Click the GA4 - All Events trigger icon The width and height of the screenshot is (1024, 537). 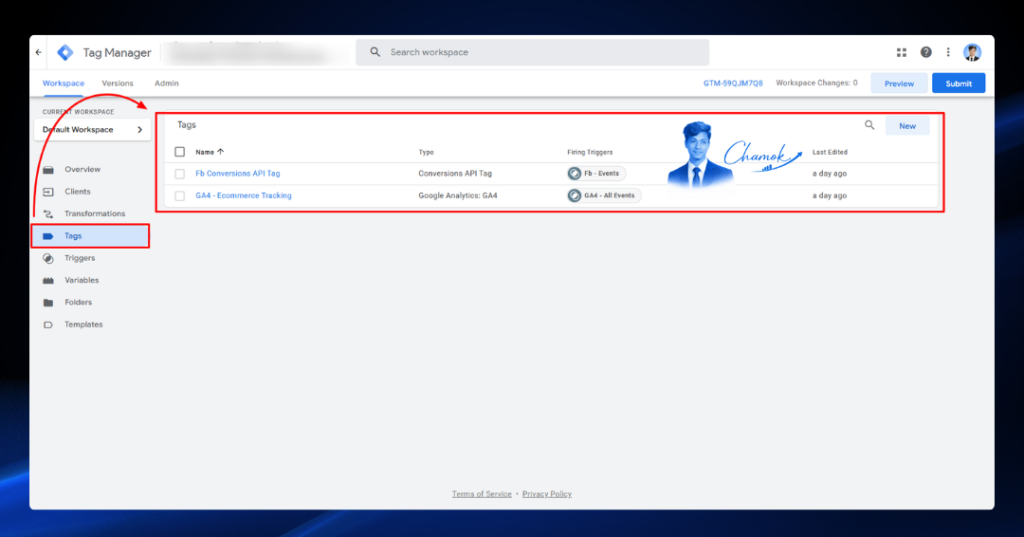tap(574, 195)
